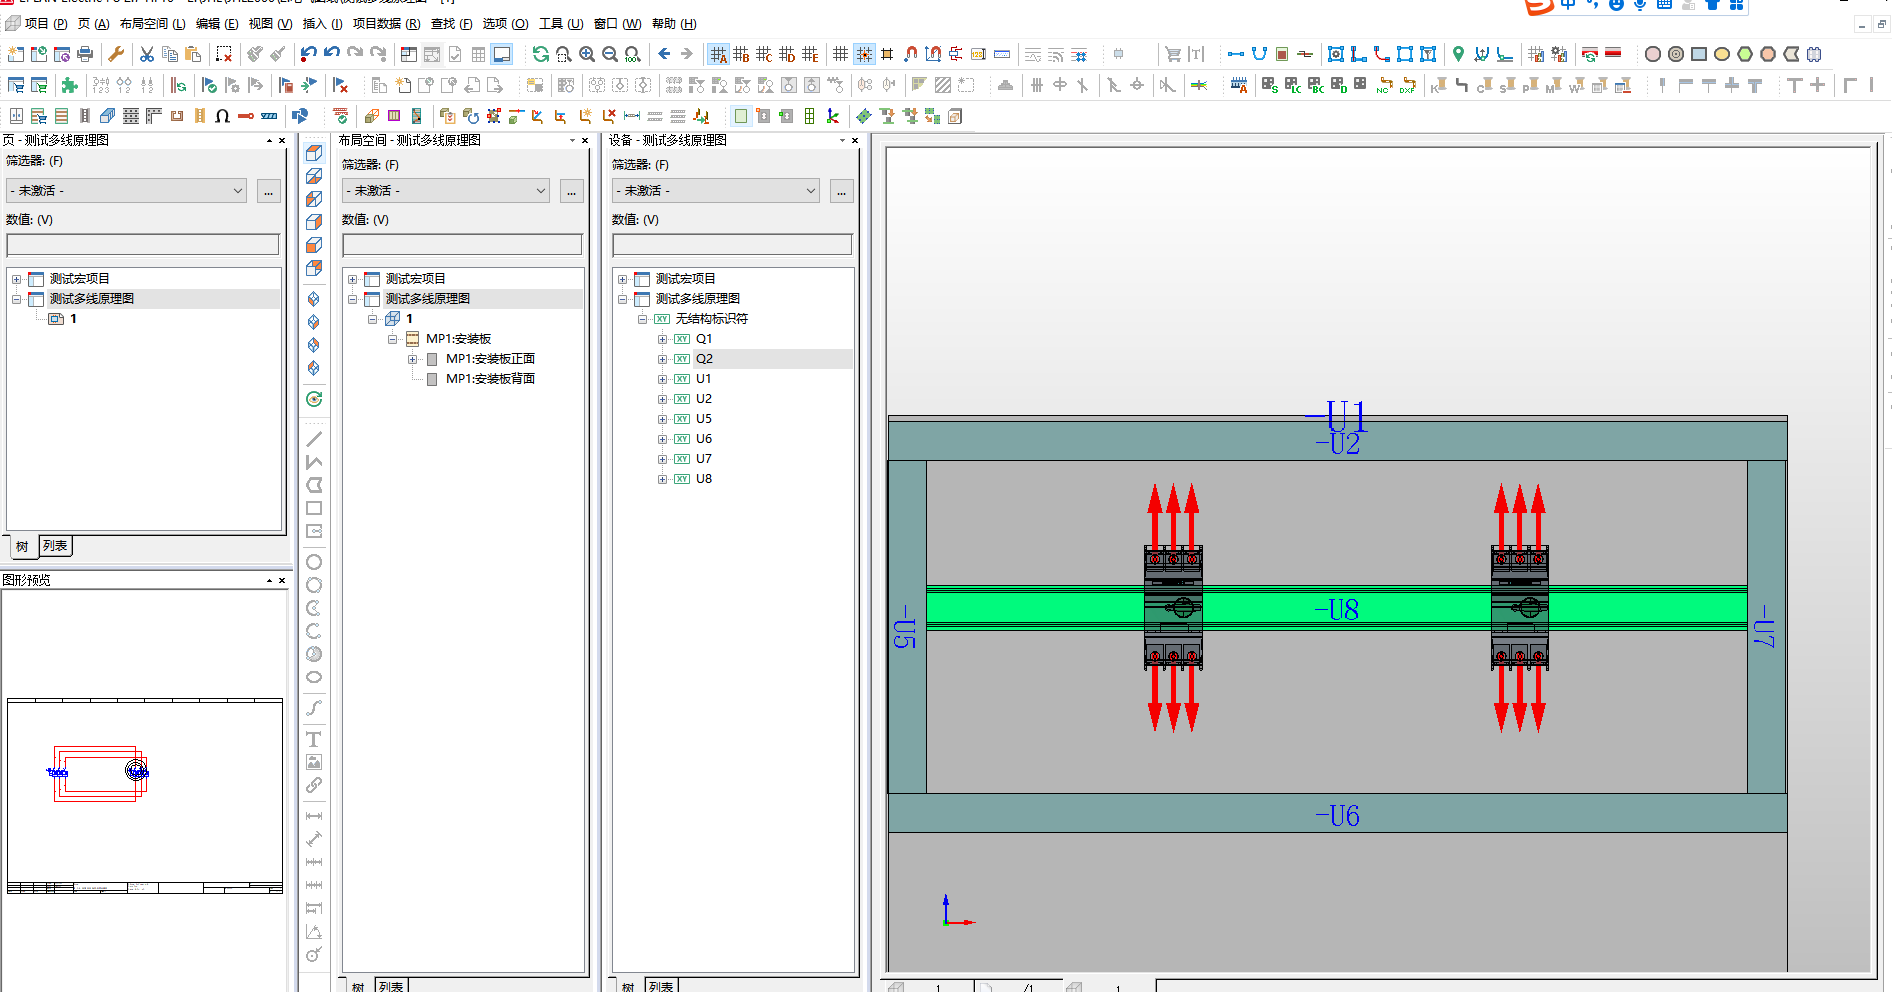The height and width of the screenshot is (992, 1892).
Task: Open filter dropdown in 布局空间 navigator
Action: tap(541, 190)
